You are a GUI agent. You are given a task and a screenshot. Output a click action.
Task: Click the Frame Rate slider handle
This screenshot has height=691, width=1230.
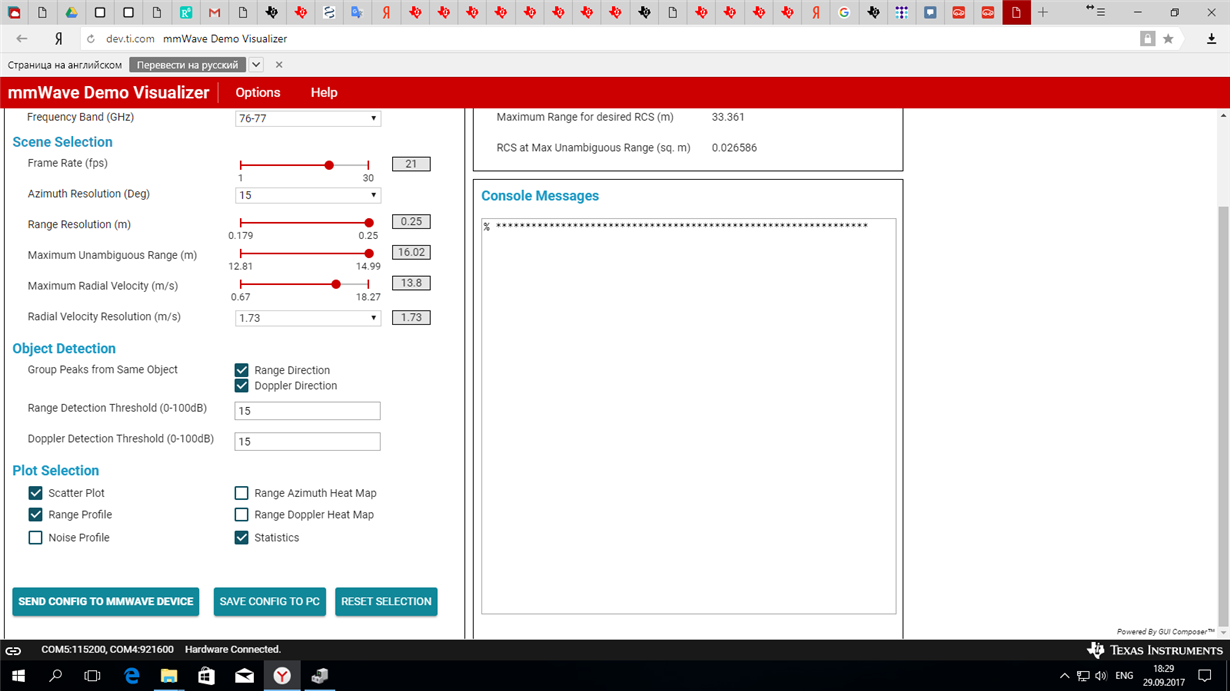tap(329, 165)
